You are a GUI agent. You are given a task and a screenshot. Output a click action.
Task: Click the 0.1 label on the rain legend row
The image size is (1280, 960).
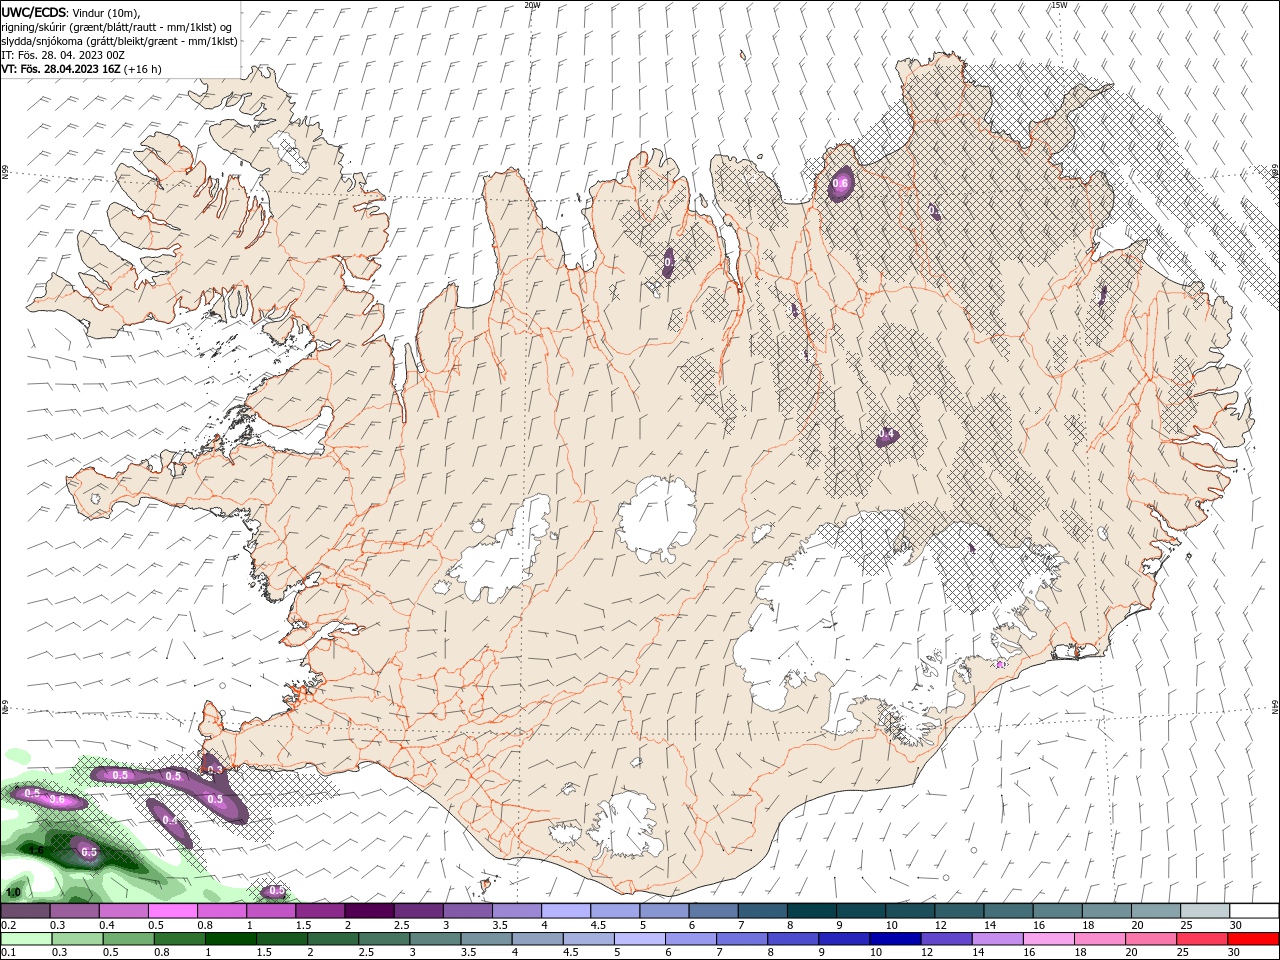coord(8,953)
